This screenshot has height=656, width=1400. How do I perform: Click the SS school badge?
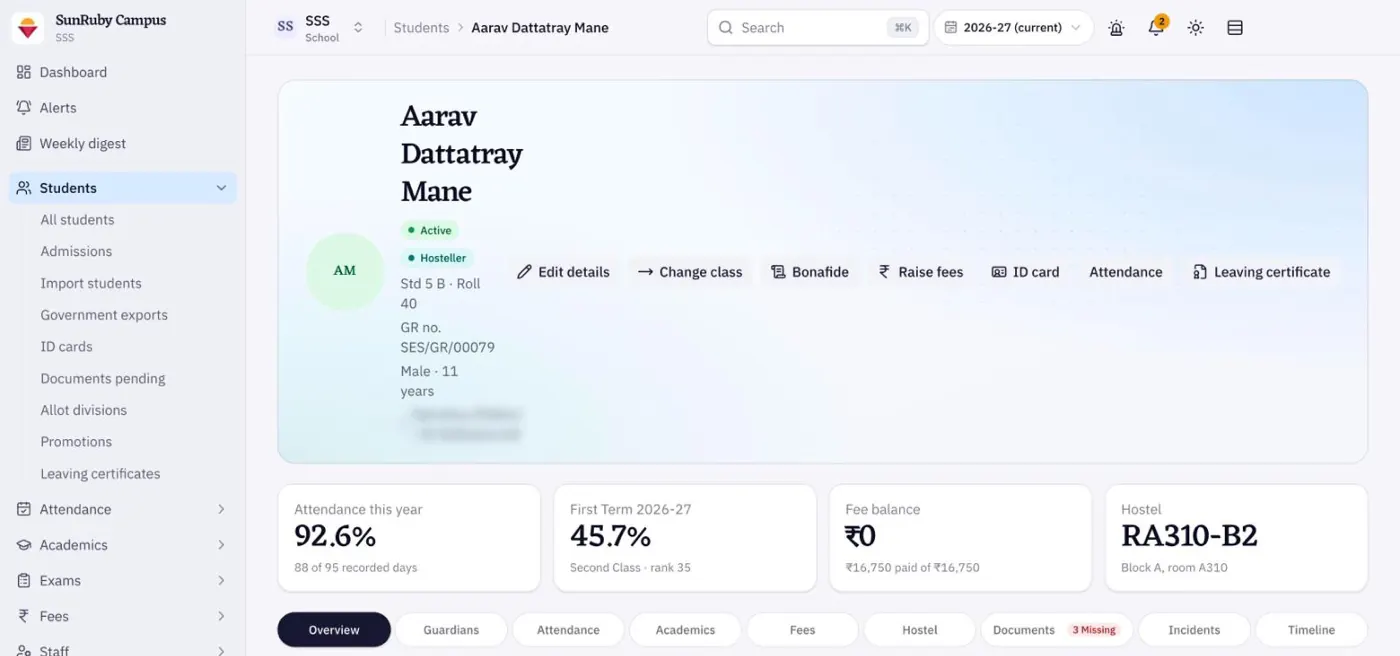pyautogui.click(x=286, y=28)
